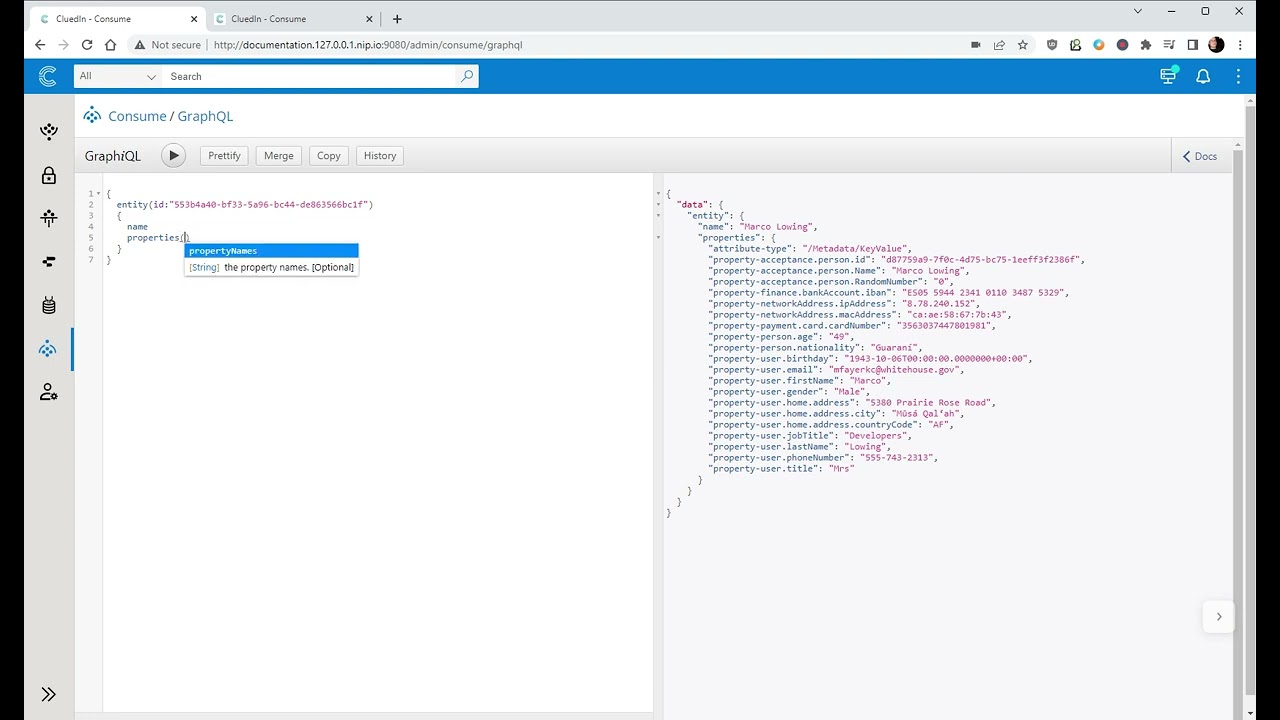Viewport: 1280px width, 720px height.
Task: Open the padlock governance sidebar icon
Action: point(48,176)
